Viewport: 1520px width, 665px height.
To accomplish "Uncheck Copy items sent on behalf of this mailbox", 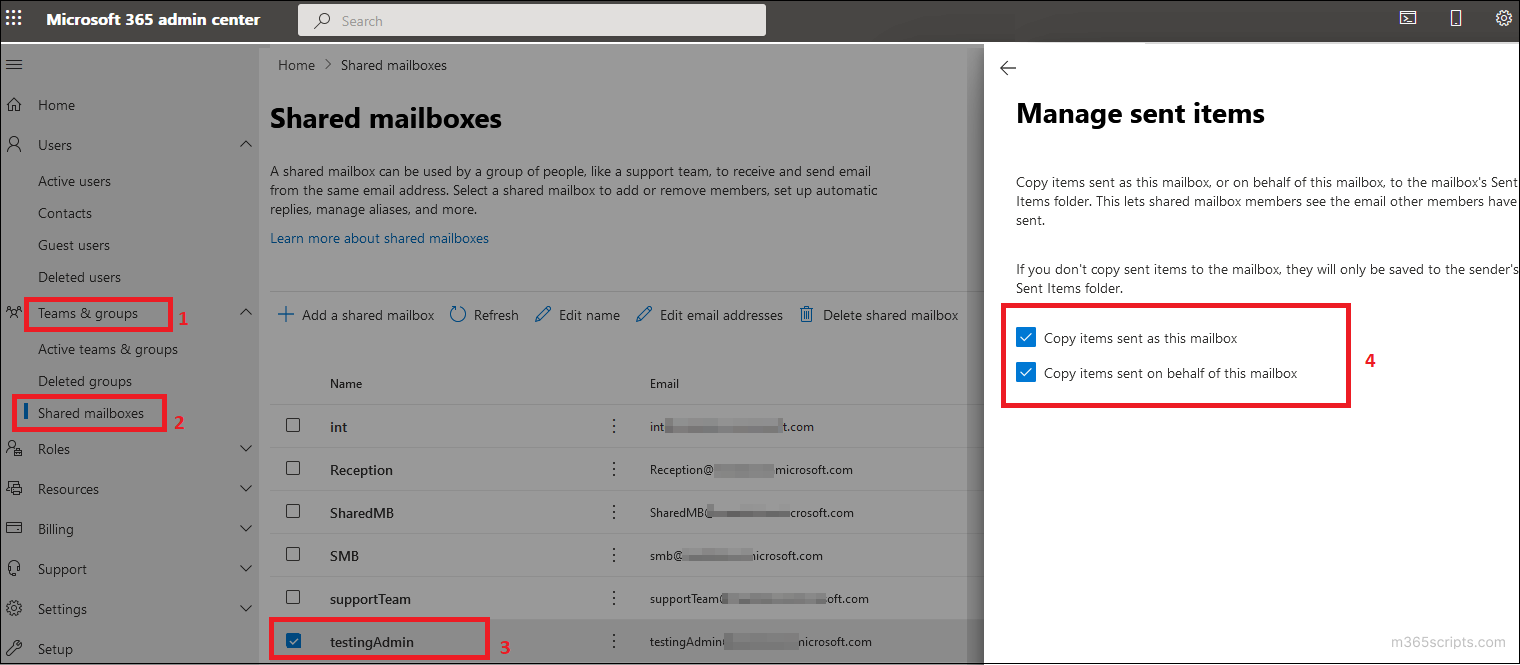I will coord(1025,372).
